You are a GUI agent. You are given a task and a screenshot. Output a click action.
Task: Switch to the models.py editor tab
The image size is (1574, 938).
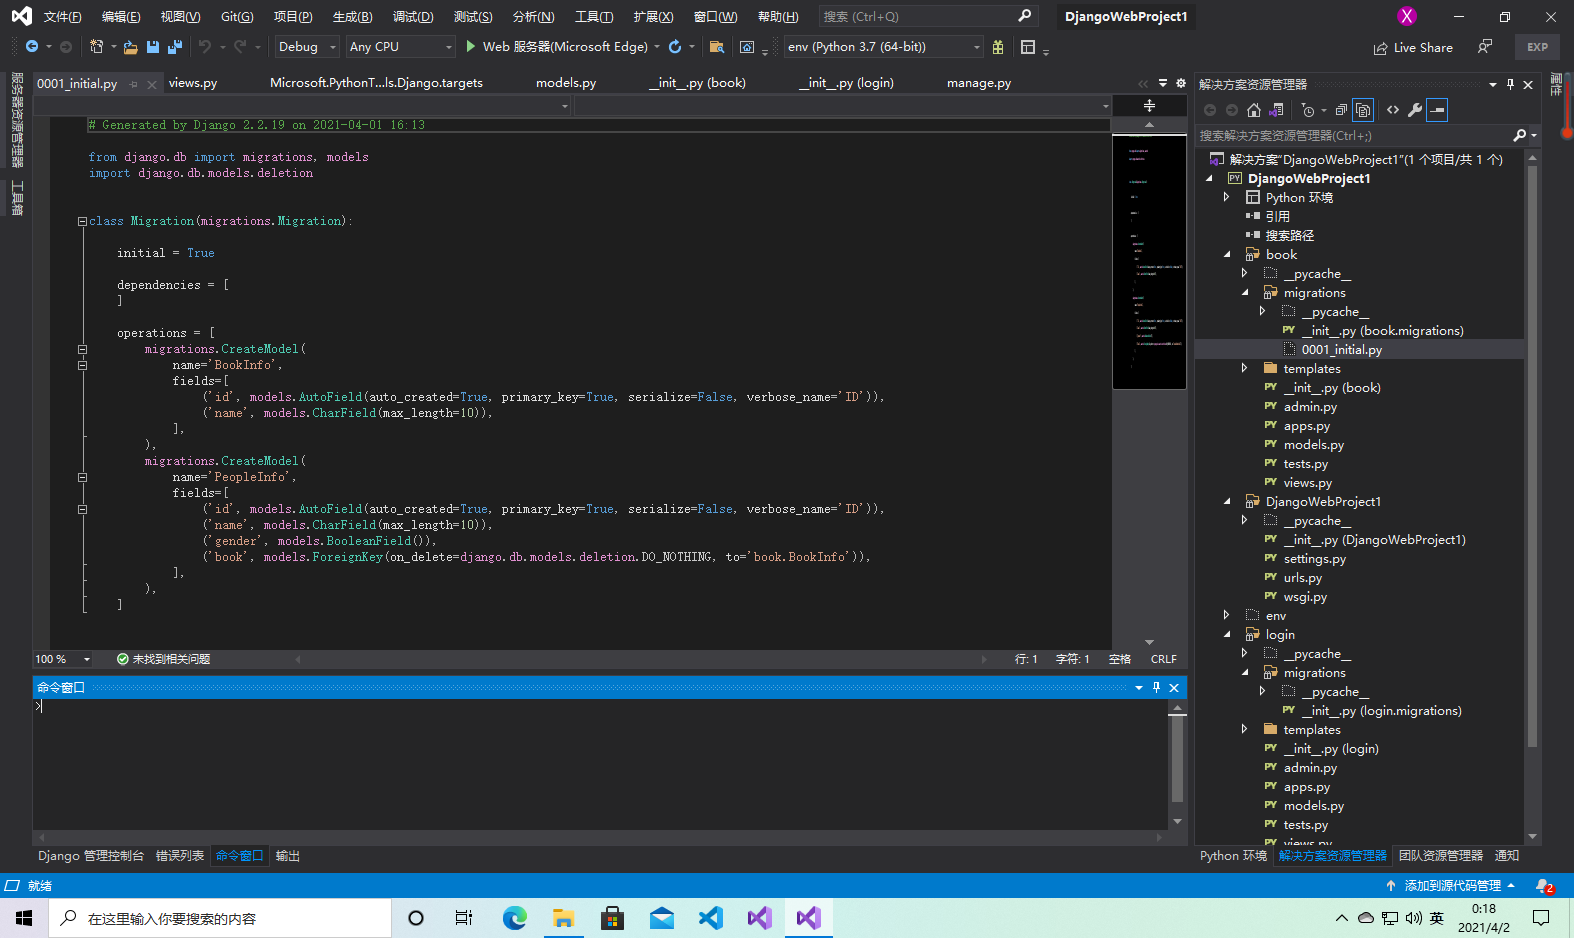click(566, 83)
